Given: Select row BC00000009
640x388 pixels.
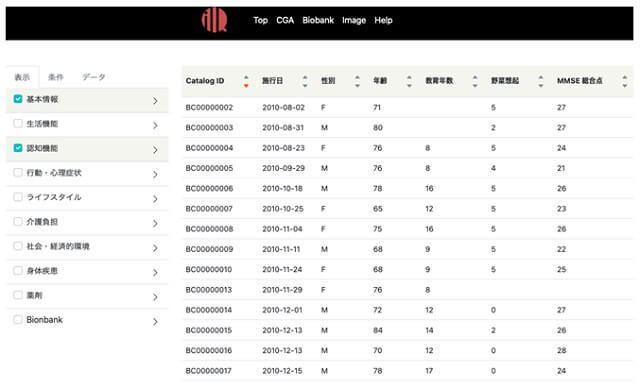Looking at the screenshot, I should 407,249.
